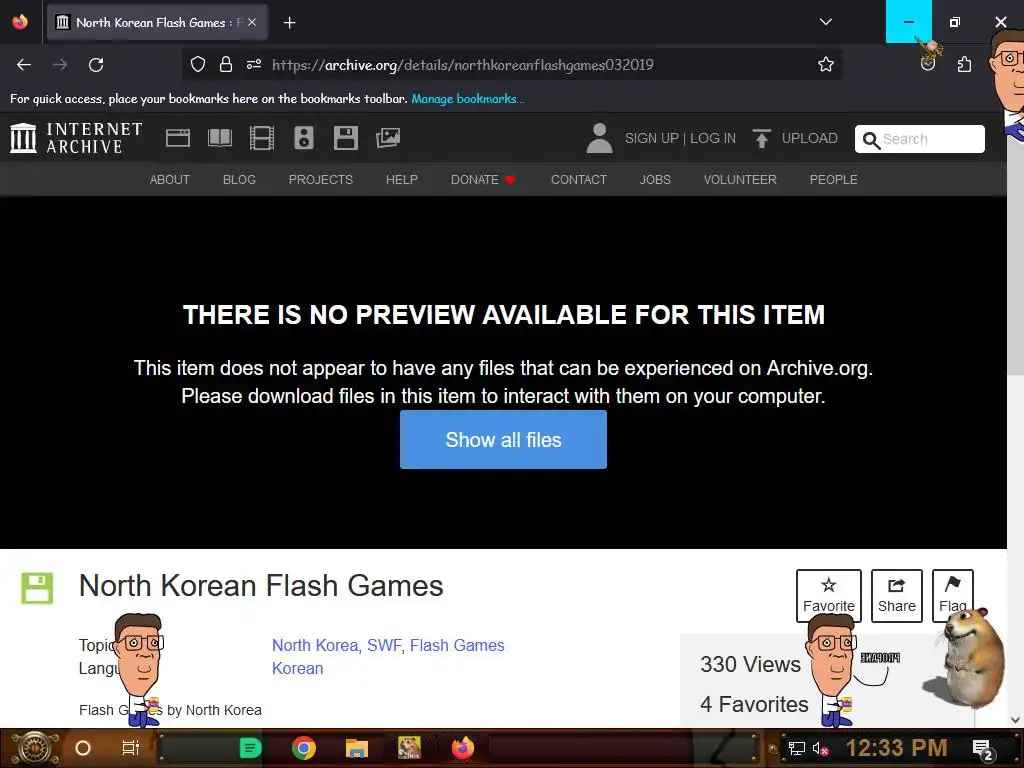Go back with browser back arrow

click(24, 65)
